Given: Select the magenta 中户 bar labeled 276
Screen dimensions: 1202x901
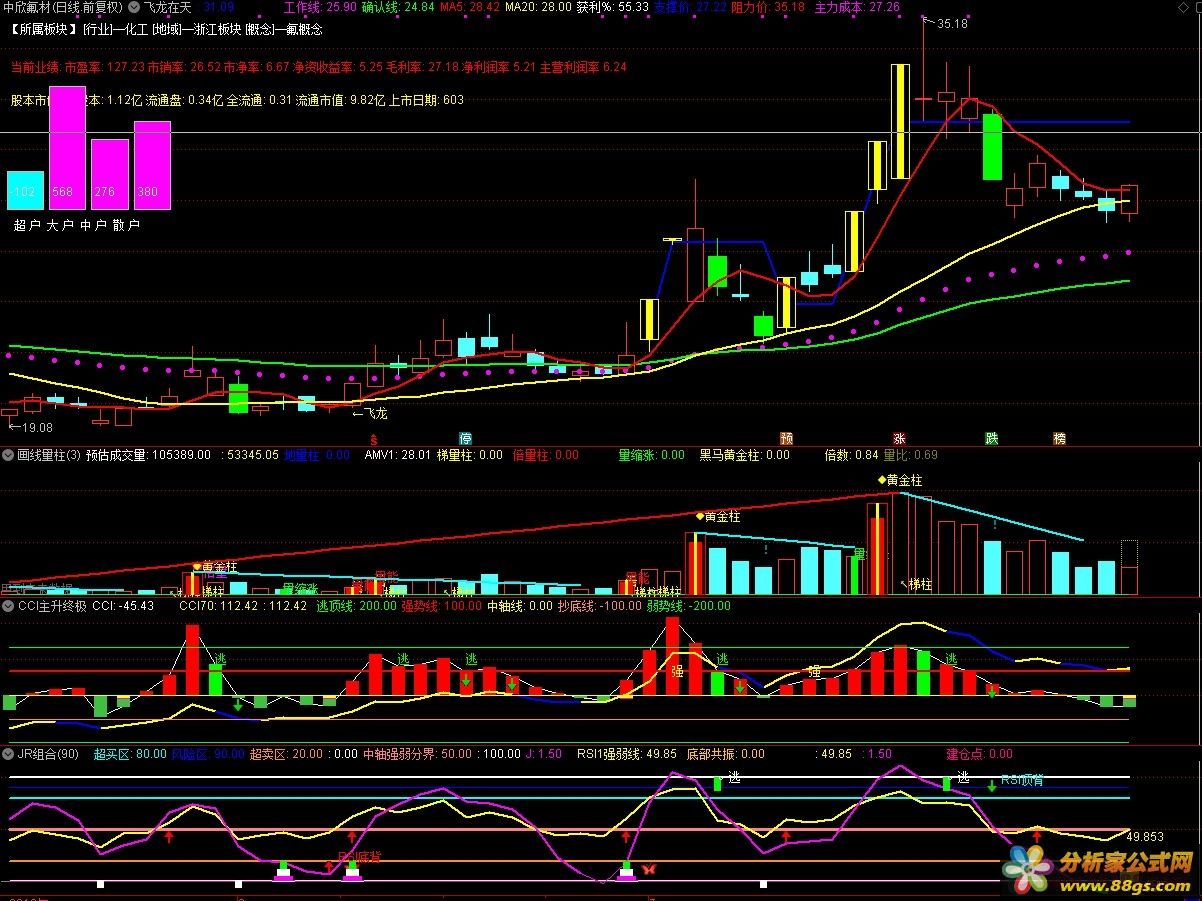Looking at the screenshot, I should [110, 174].
